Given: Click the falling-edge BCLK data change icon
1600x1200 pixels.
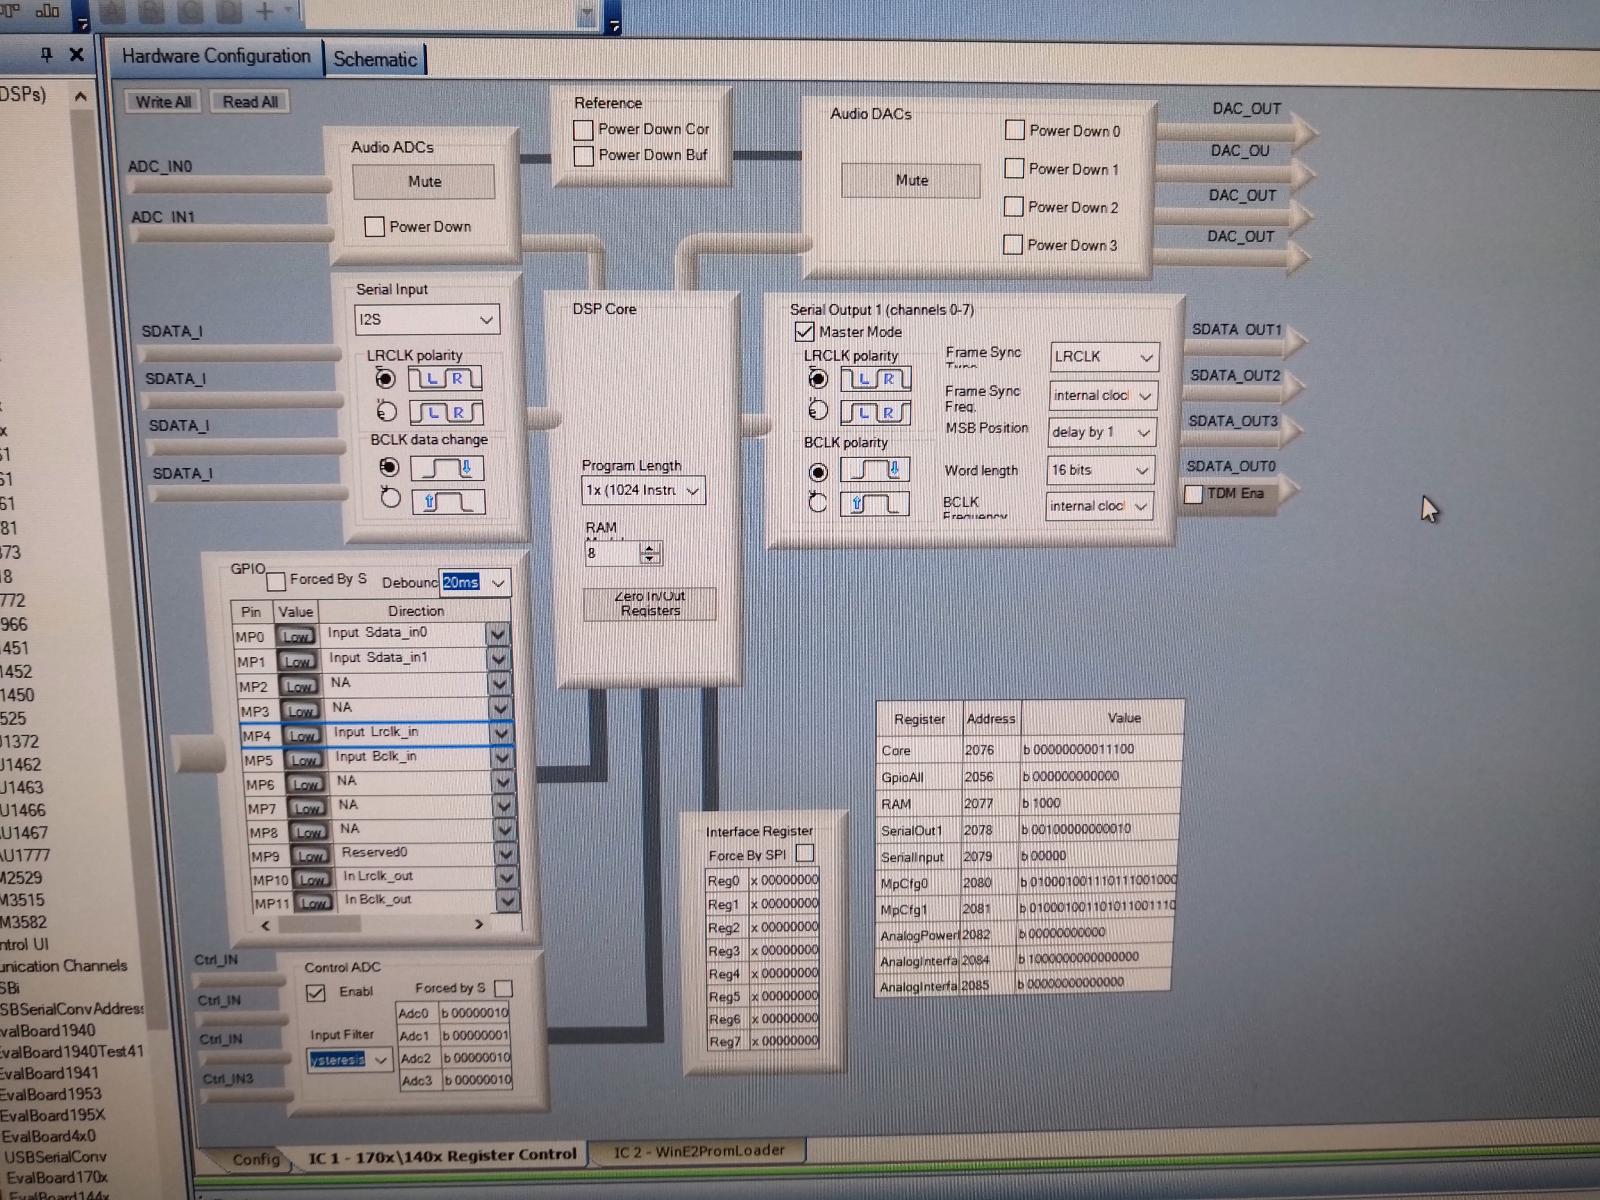Looking at the screenshot, I should pos(447,468).
